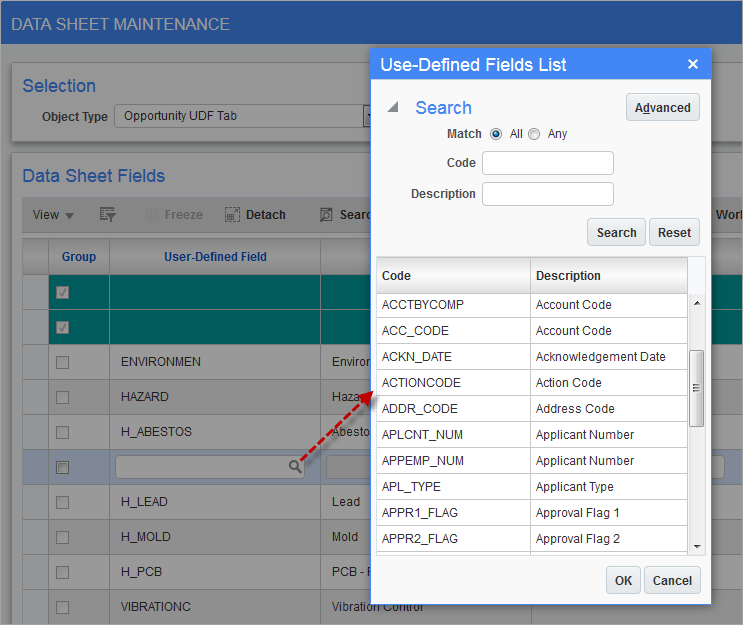Click the magnifier icon in User-Defined Field input

pyautogui.click(x=295, y=467)
